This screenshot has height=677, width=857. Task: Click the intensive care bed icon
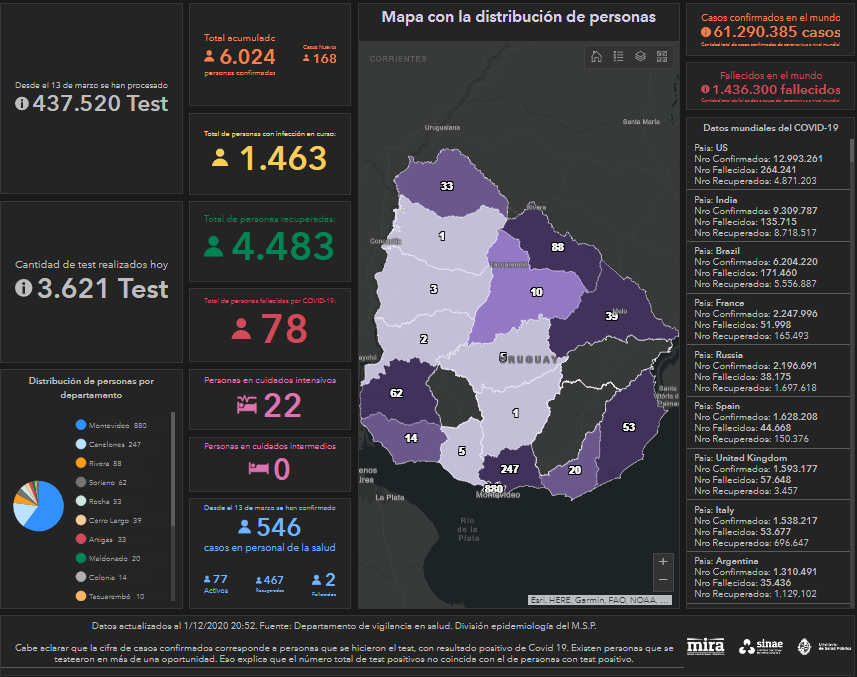(x=246, y=404)
